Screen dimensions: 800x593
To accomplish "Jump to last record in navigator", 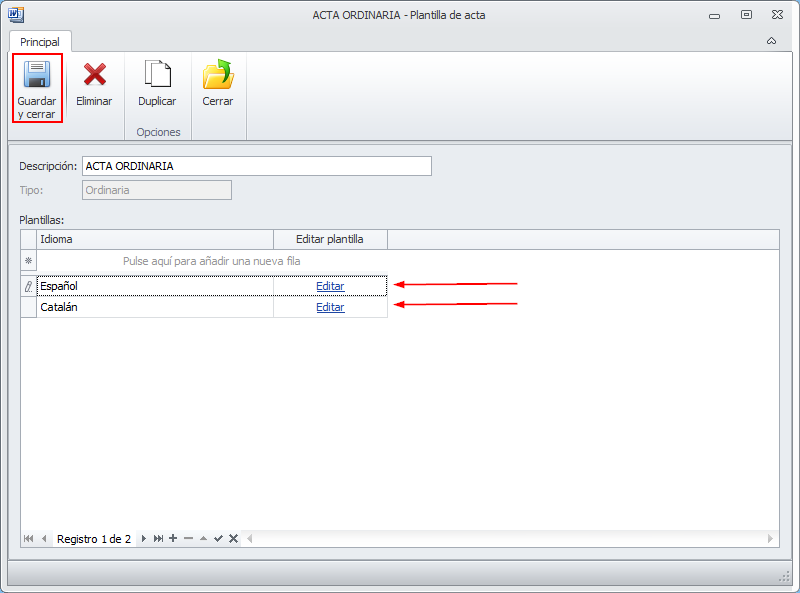I will coord(158,539).
